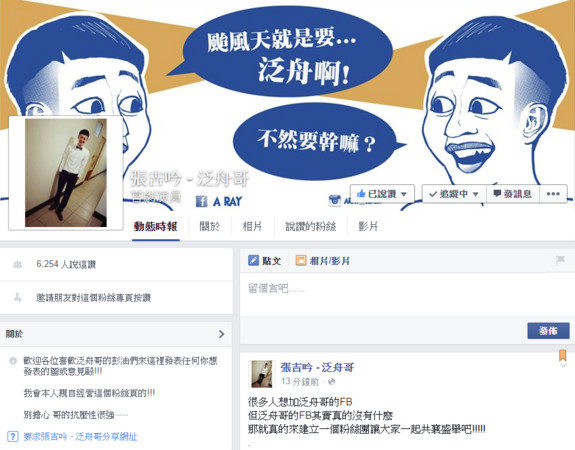Click the 留個言吧 text input field
The height and width of the screenshot is (450, 575).
coord(407,293)
